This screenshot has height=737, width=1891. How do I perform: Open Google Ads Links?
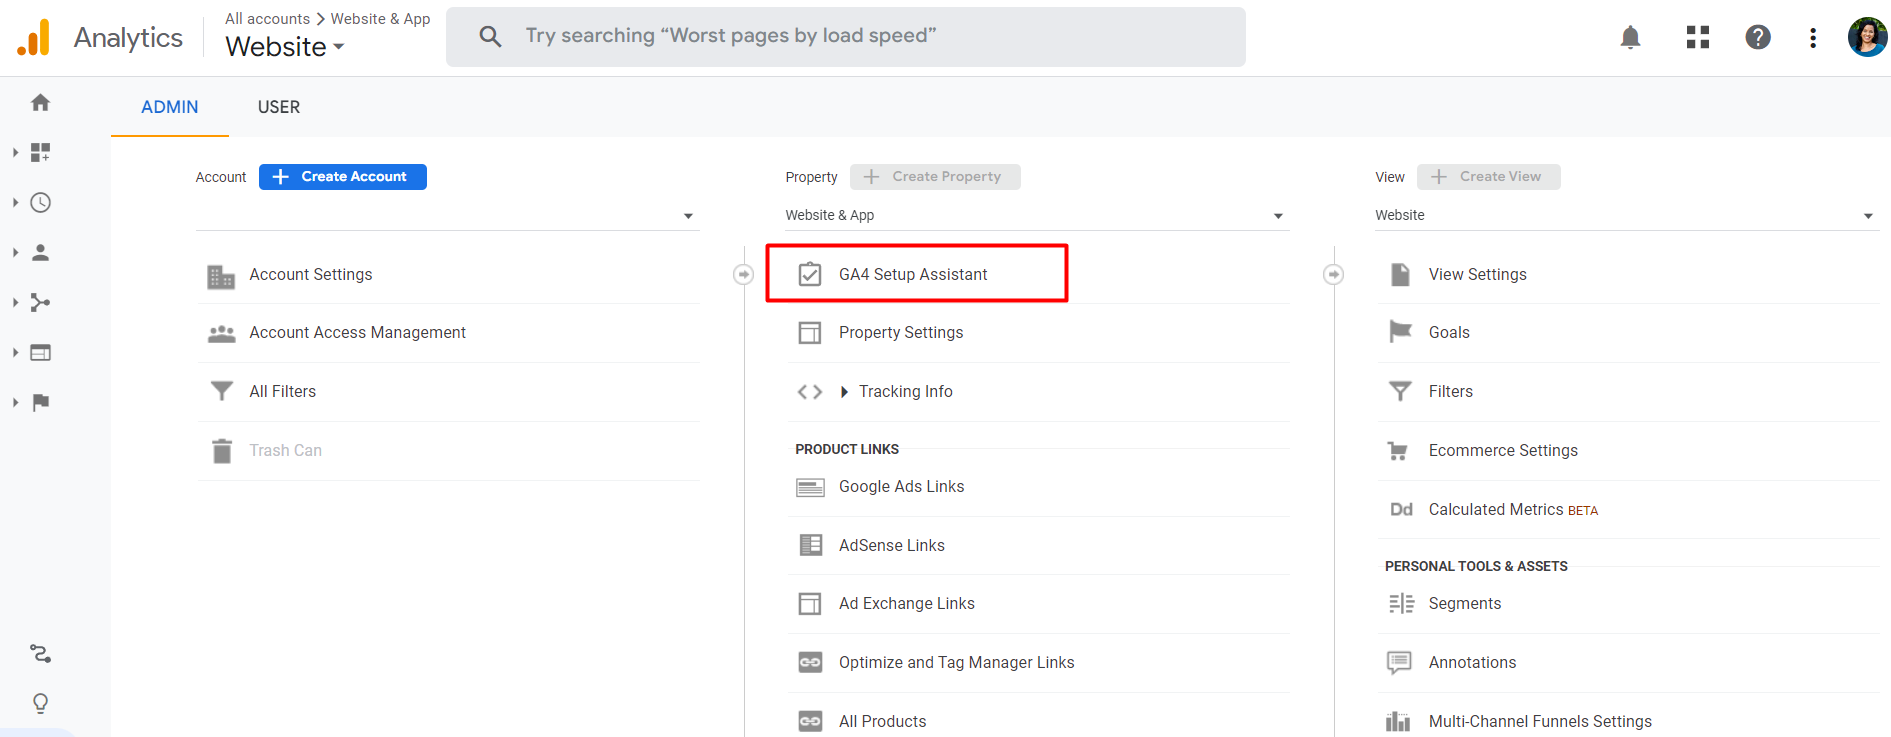901,487
